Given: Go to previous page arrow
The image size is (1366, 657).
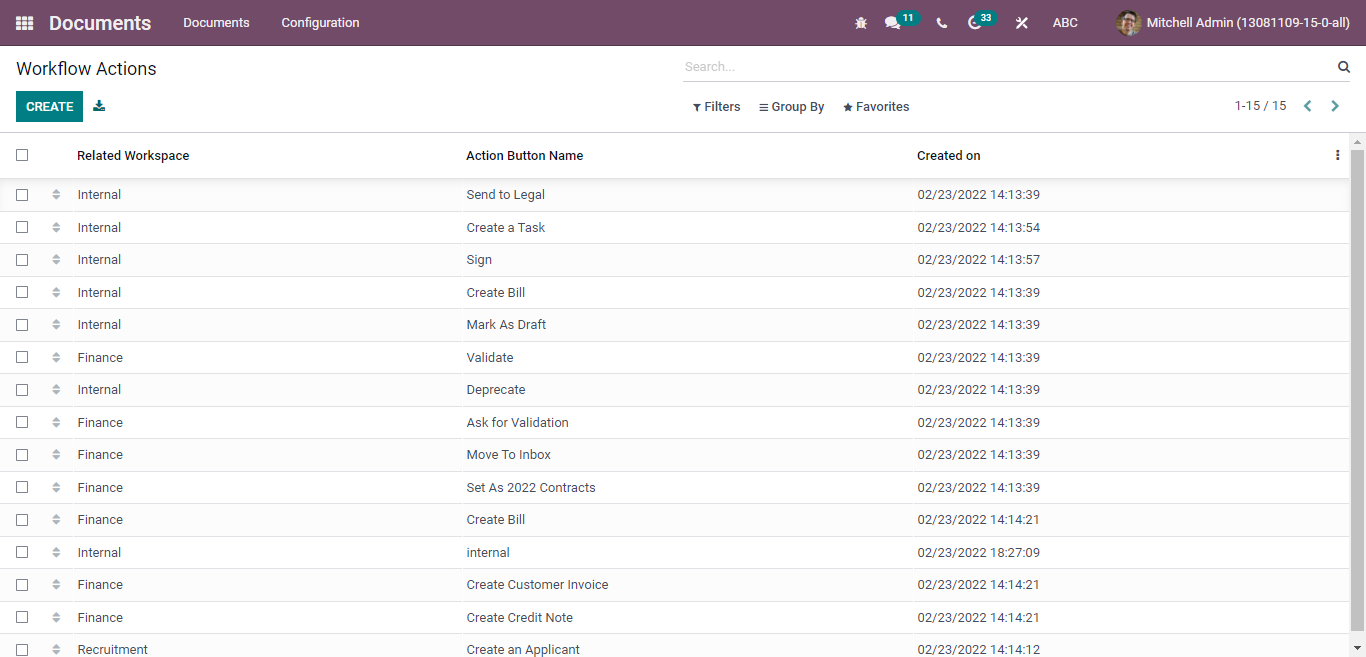Looking at the screenshot, I should pyautogui.click(x=1307, y=106).
